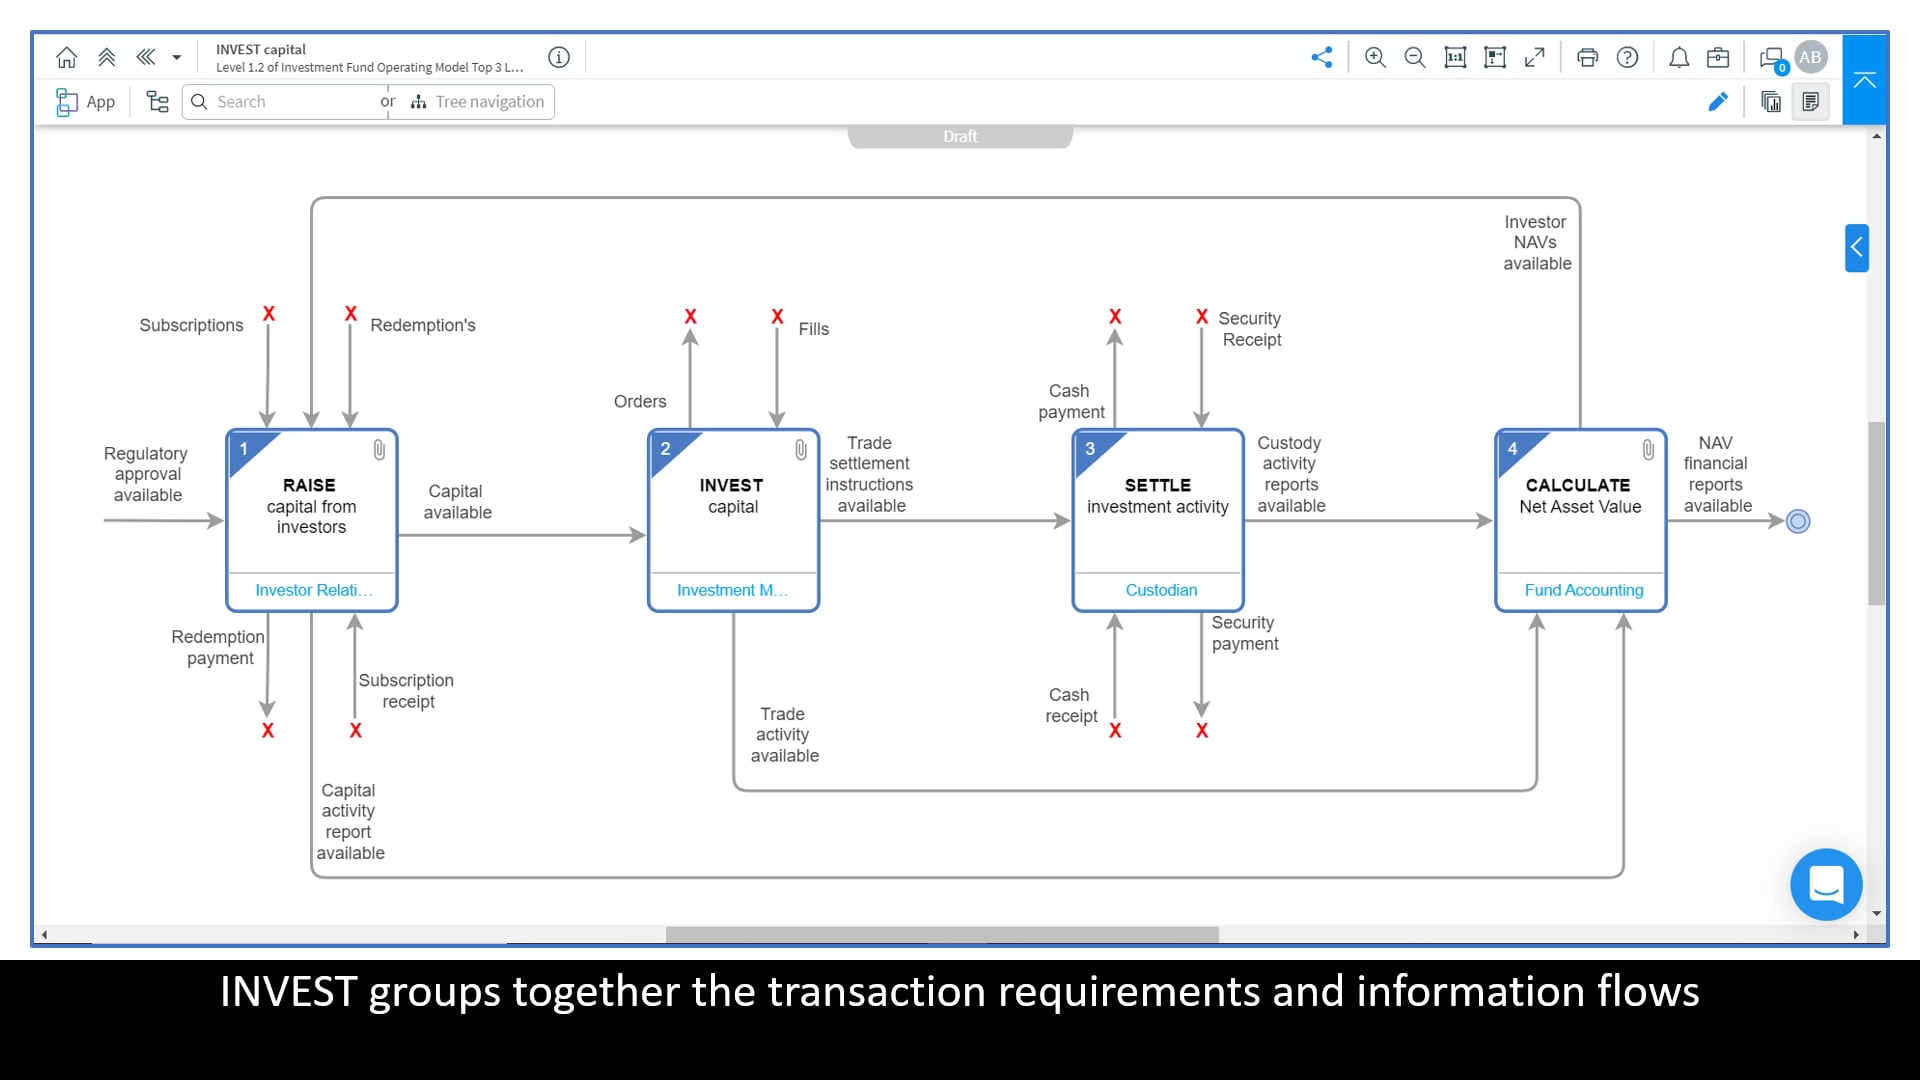Collapse the header with the top arrow

(x=1864, y=80)
